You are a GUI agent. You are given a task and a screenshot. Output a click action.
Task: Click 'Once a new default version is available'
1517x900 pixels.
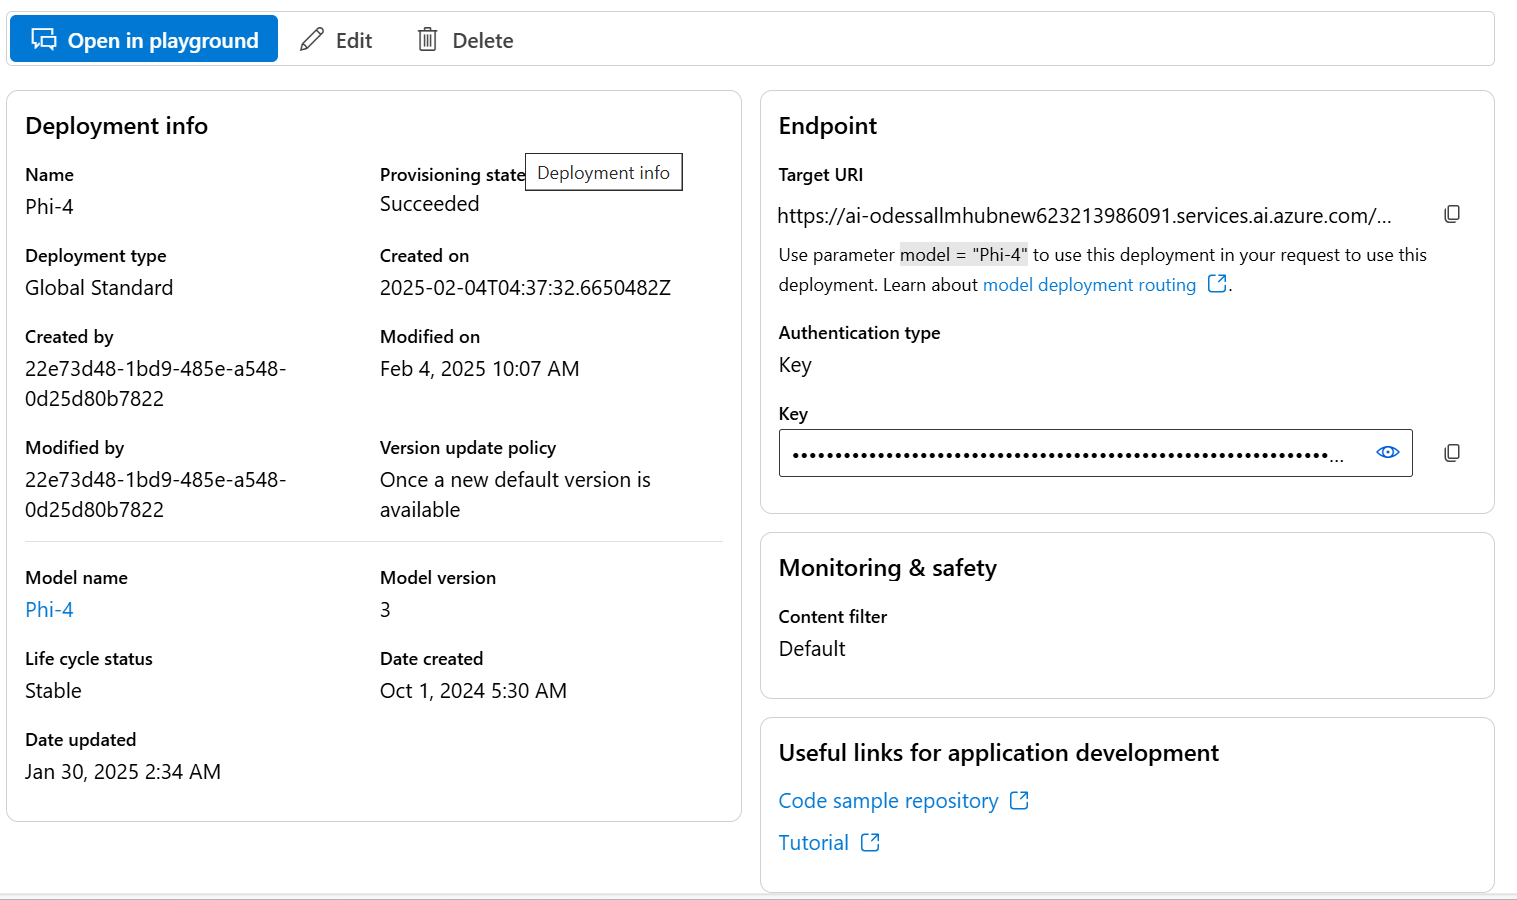[515, 495]
